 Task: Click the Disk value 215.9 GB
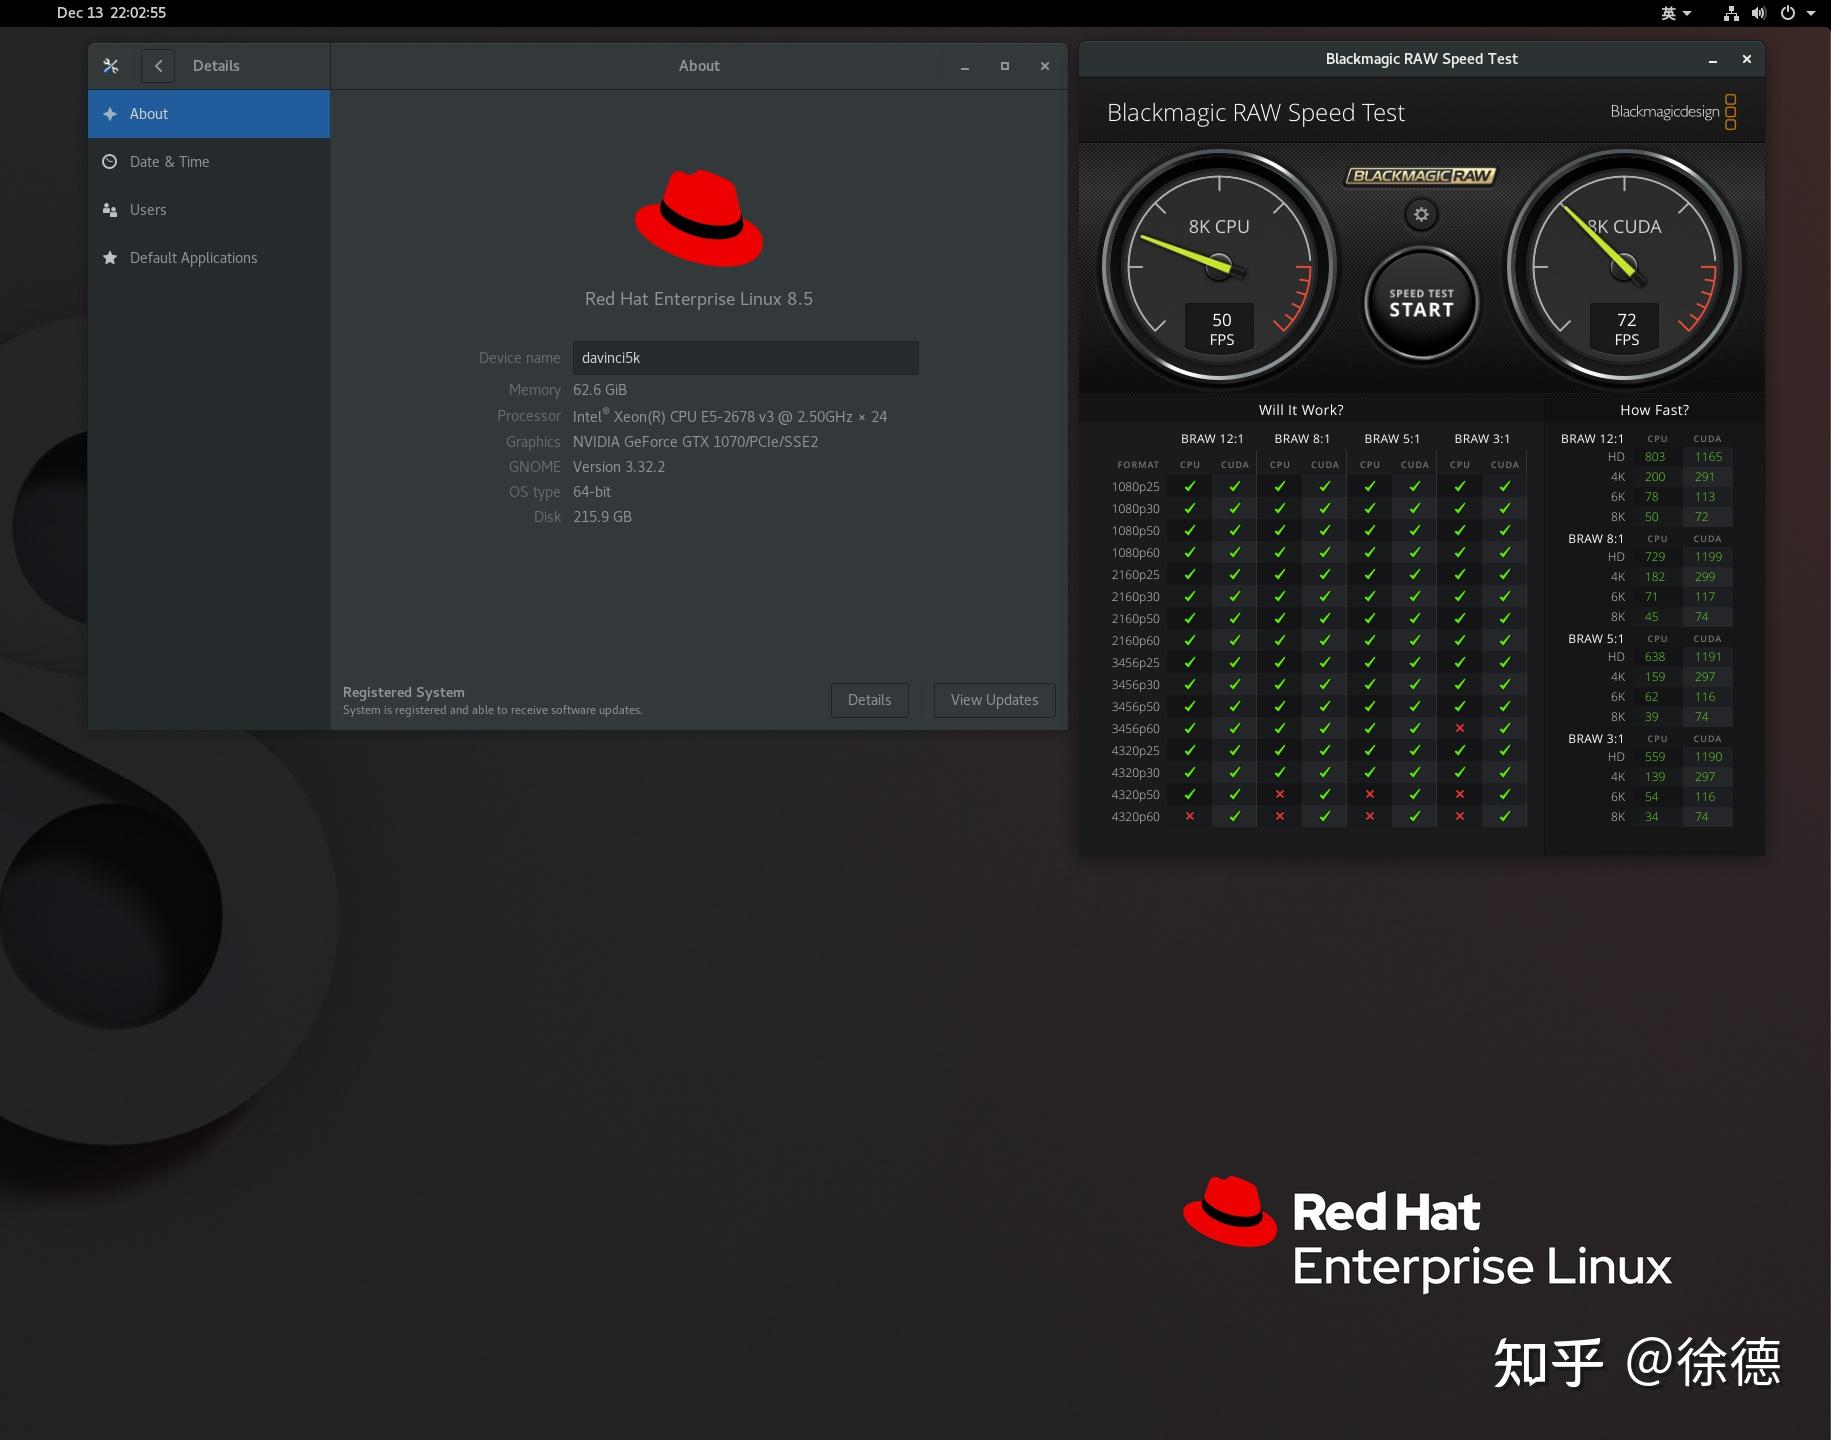[x=602, y=517]
